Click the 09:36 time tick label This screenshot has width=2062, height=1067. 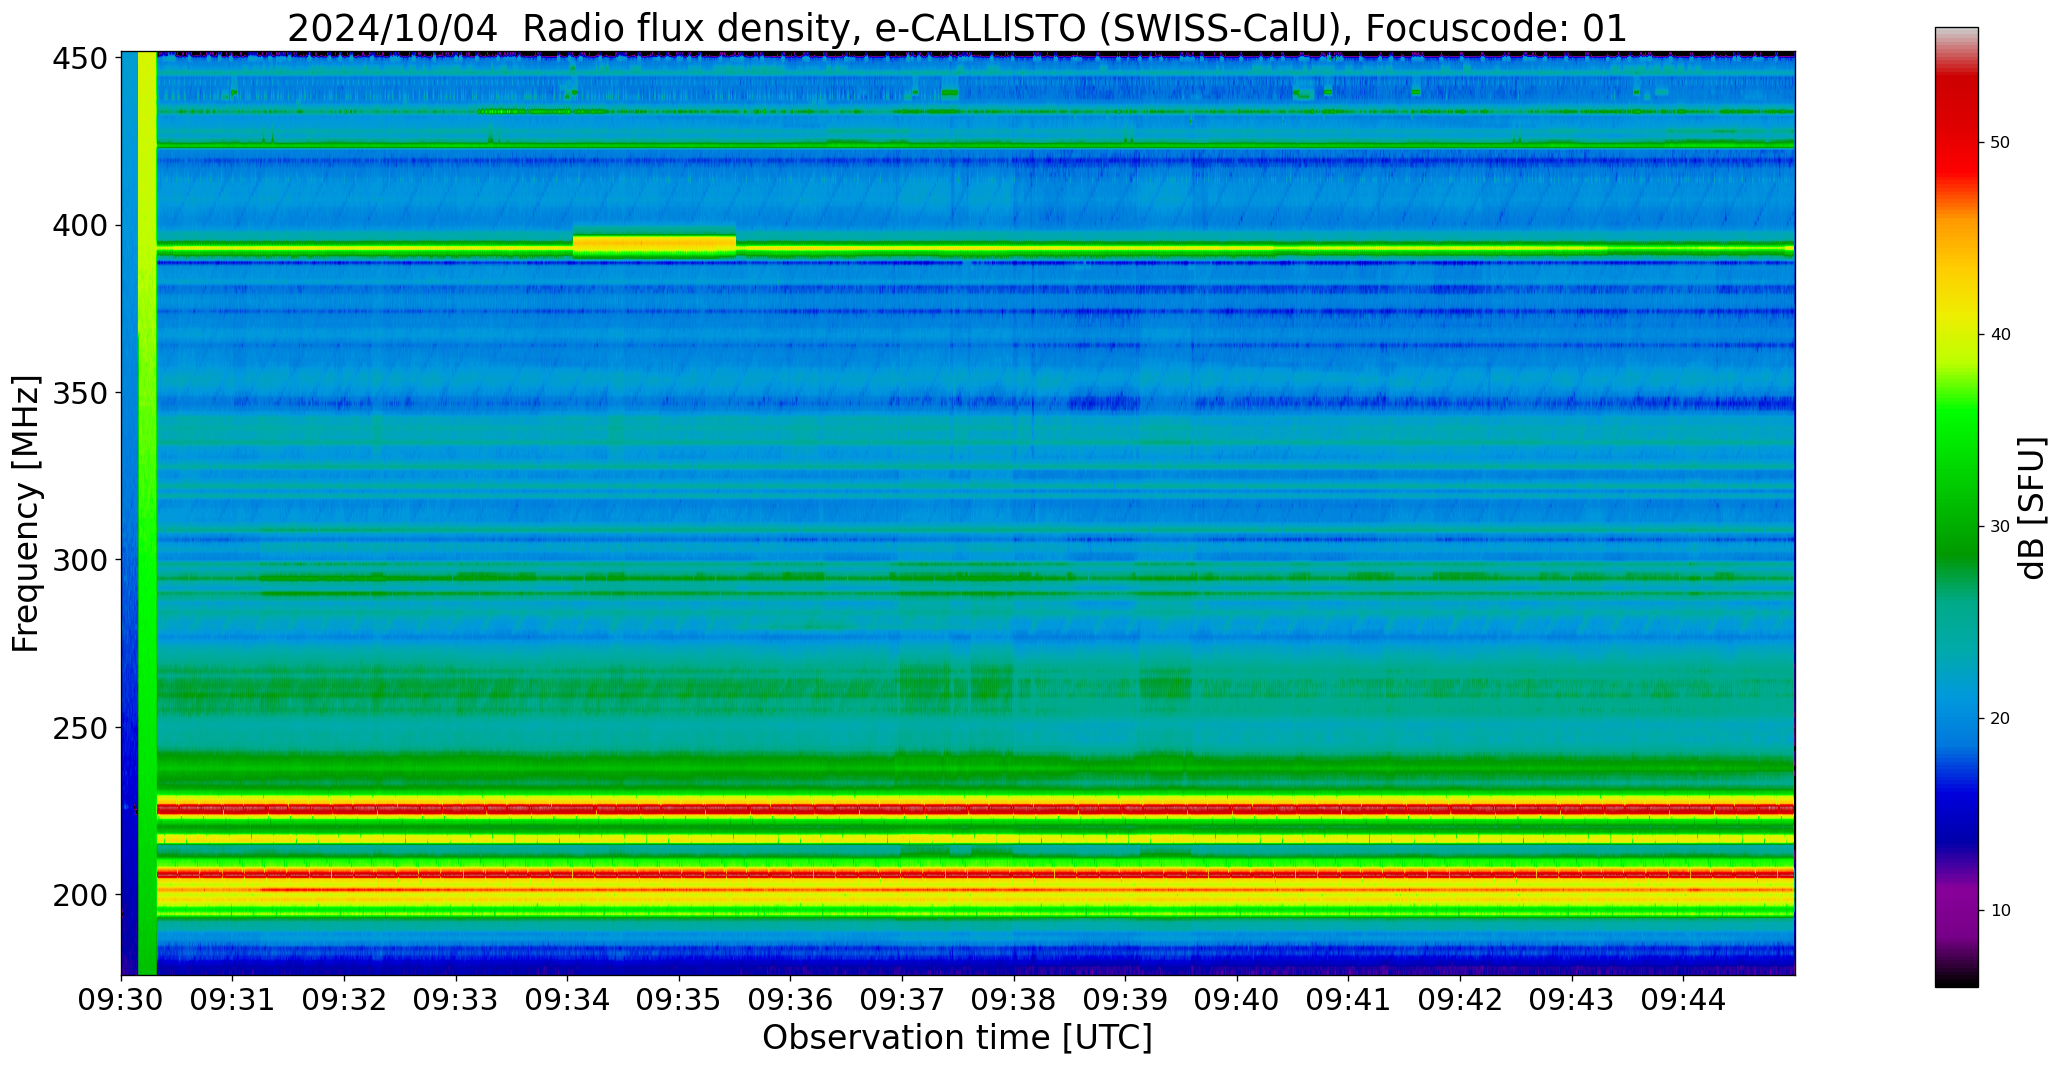pos(790,1001)
